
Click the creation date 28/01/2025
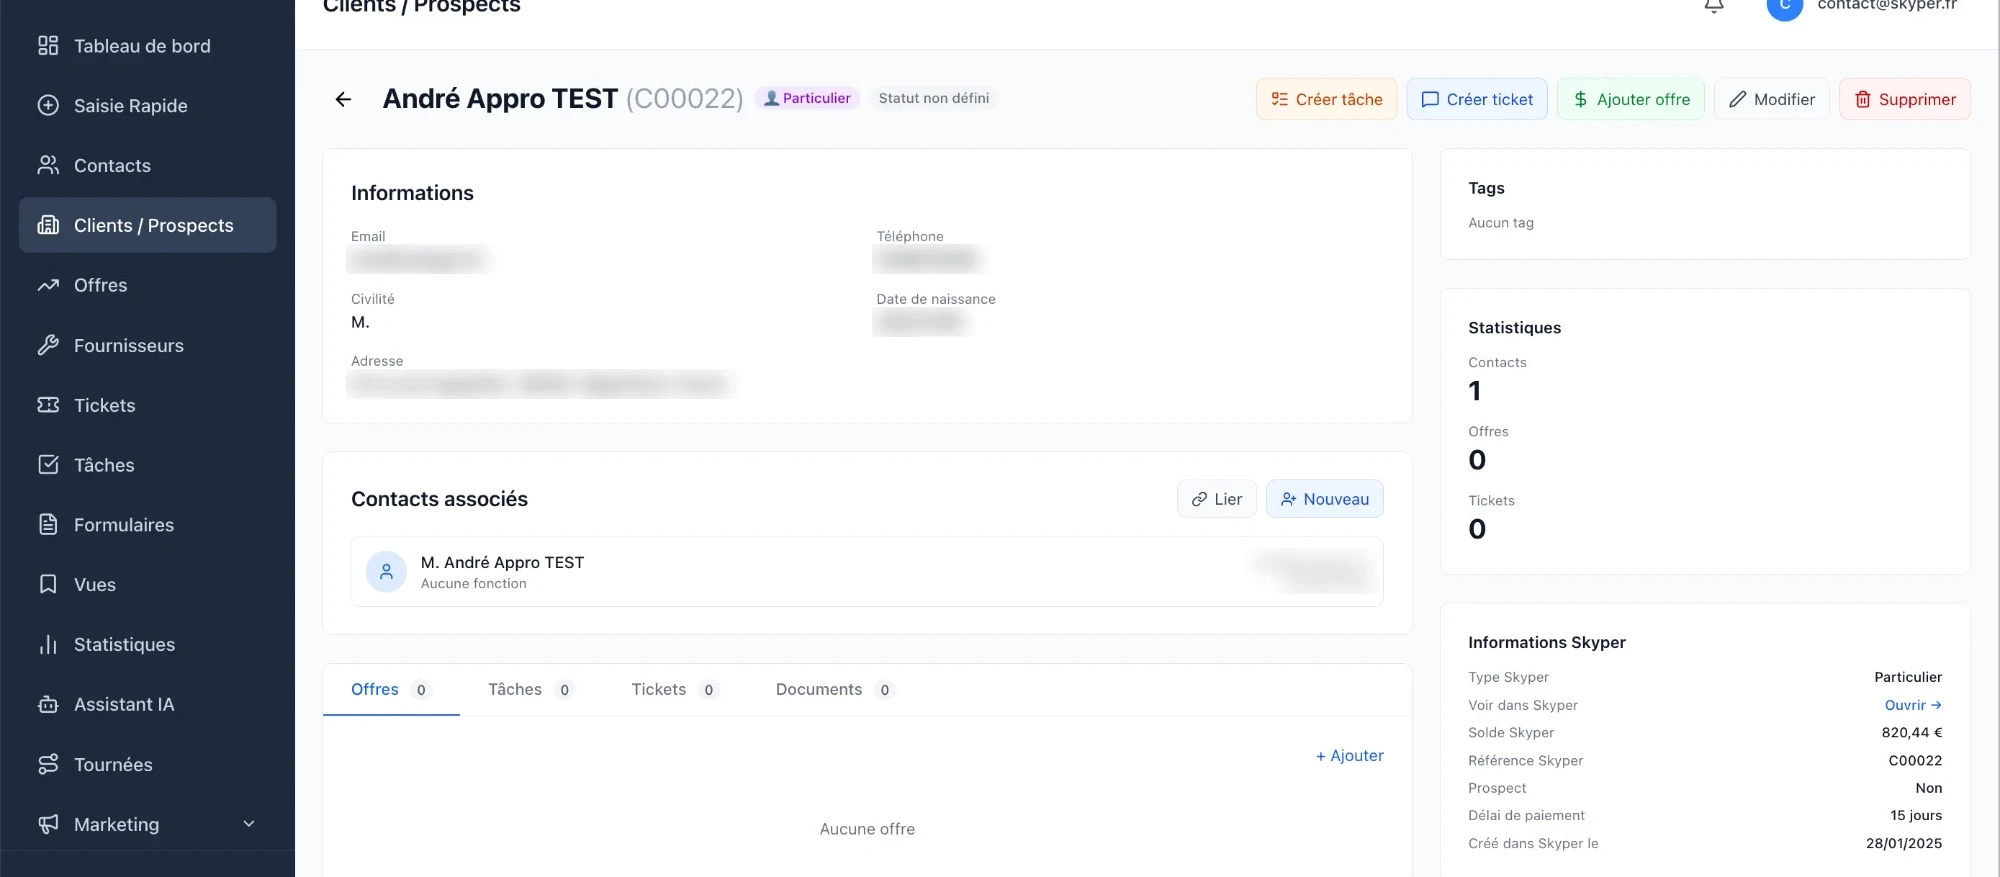(x=1904, y=844)
